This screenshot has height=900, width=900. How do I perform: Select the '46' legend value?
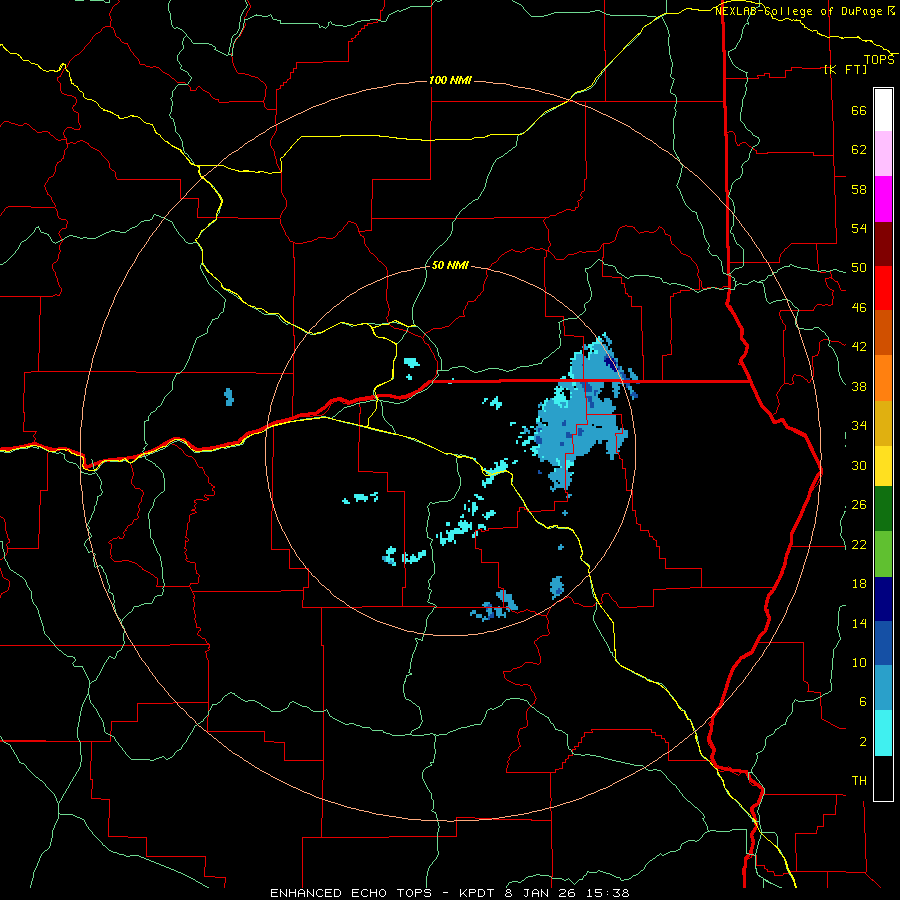point(859,307)
